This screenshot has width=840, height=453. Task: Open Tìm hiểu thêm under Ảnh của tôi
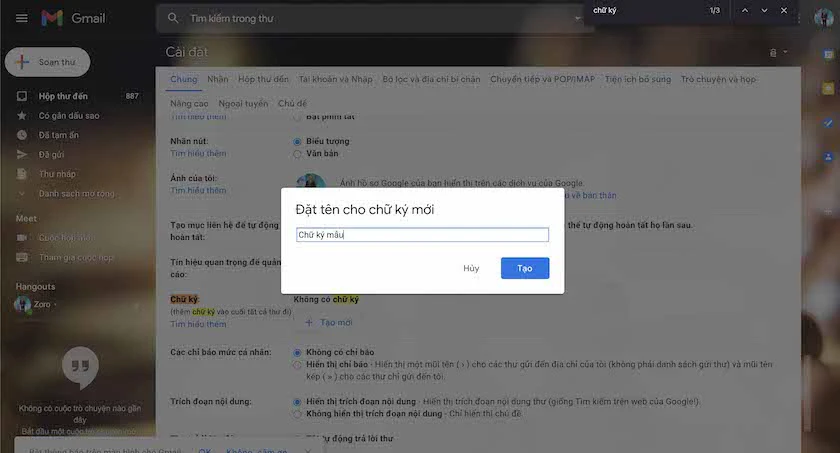click(198, 190)
